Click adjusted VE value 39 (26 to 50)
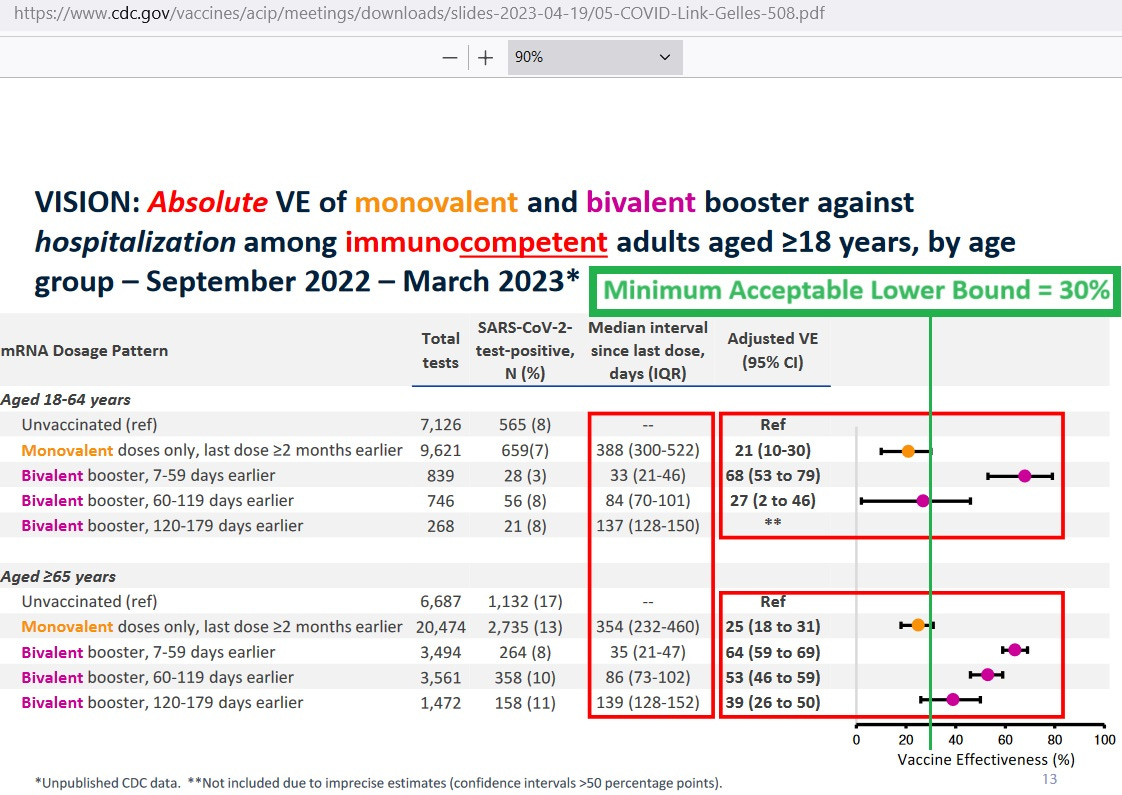Image resolution: width=1122 pixels, height=795 pixels. tap(773, 703)
